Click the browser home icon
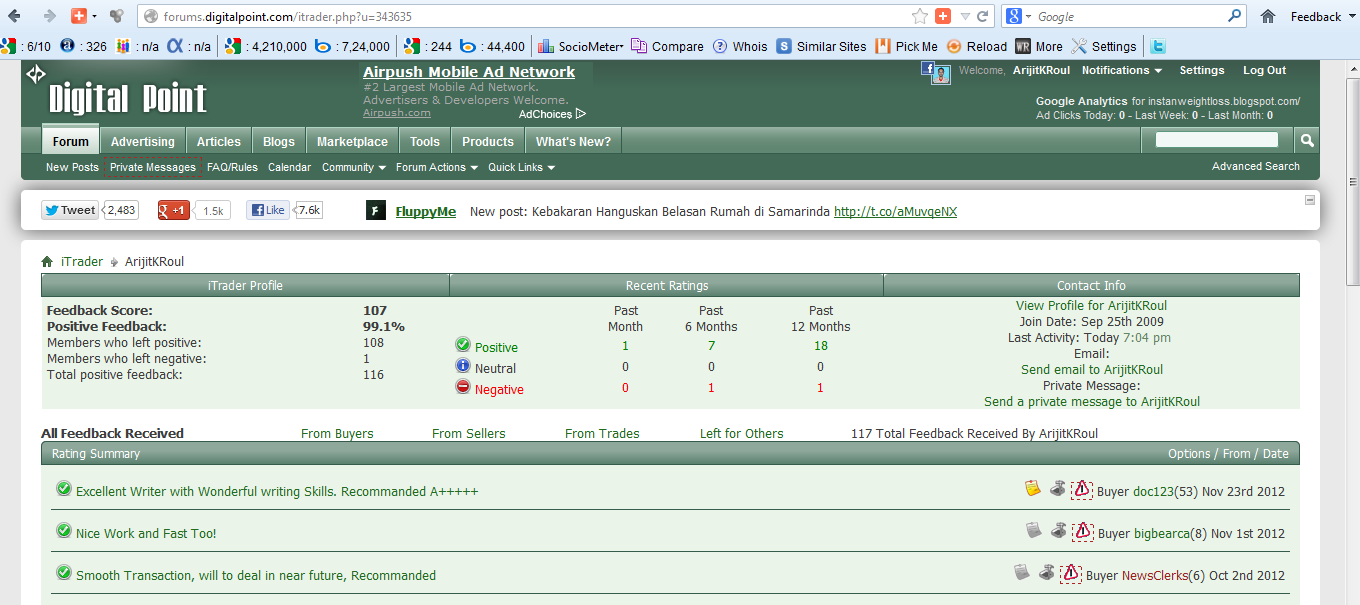1360x605 pixels. 1267,16
